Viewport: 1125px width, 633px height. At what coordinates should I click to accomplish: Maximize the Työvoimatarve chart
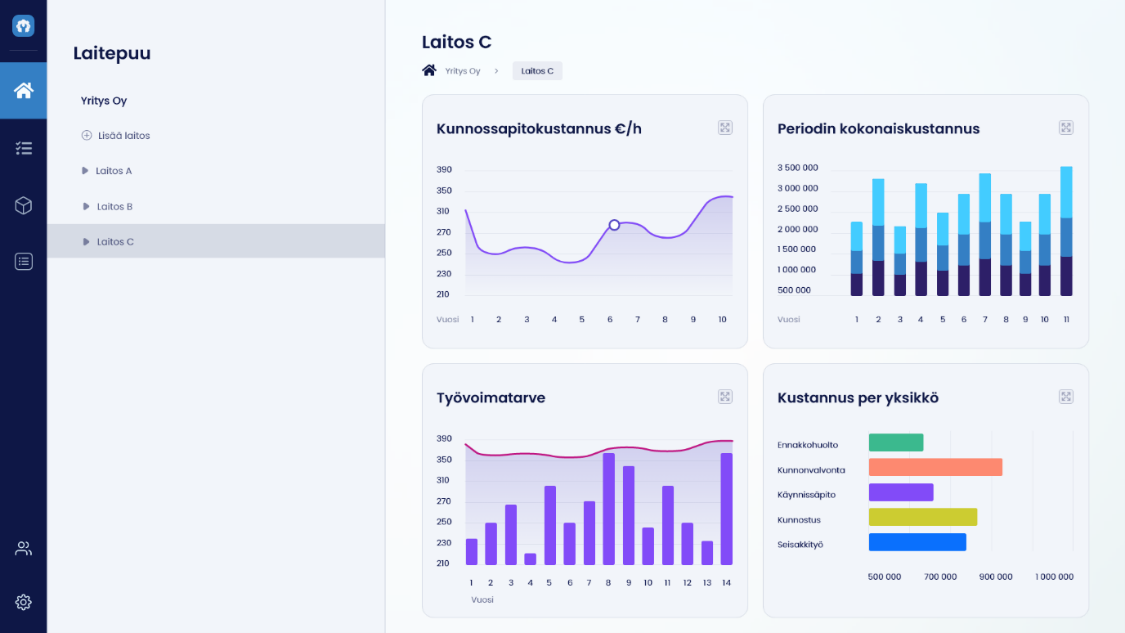pos(725,397)
